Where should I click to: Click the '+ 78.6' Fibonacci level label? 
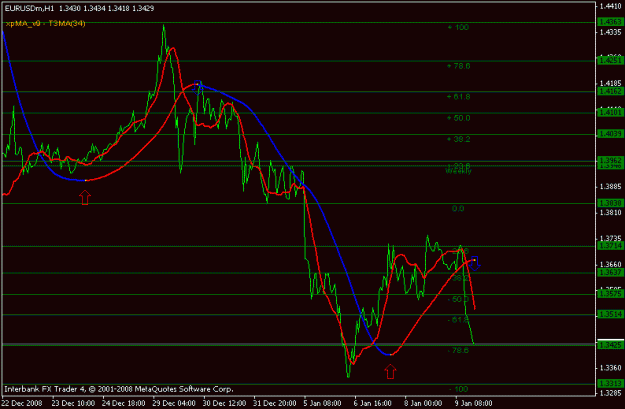(458, 66)
